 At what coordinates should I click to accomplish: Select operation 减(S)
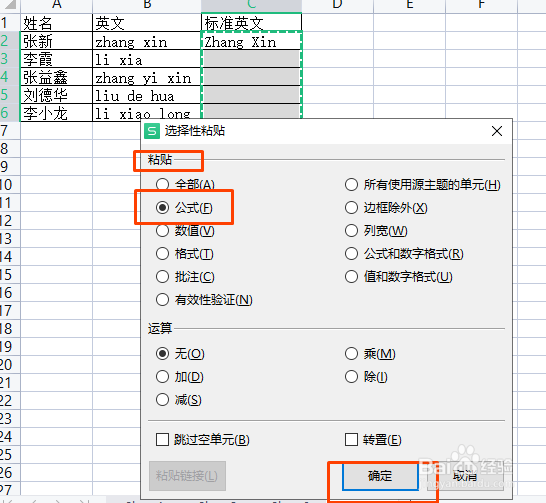pos(179,400)
